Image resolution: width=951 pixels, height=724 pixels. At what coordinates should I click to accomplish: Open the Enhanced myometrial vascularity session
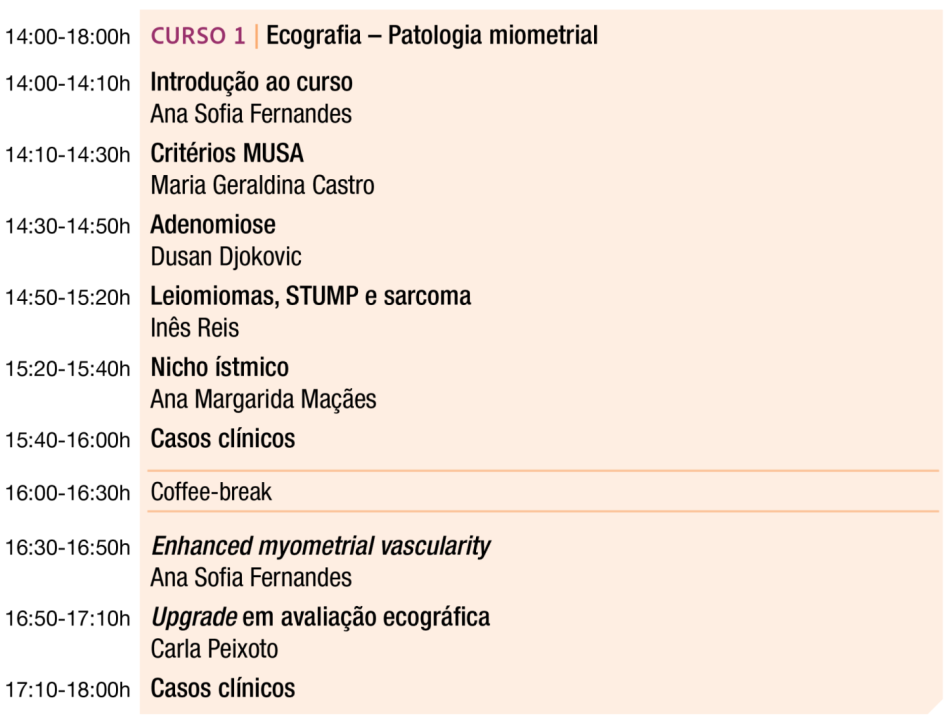(320, 546)
